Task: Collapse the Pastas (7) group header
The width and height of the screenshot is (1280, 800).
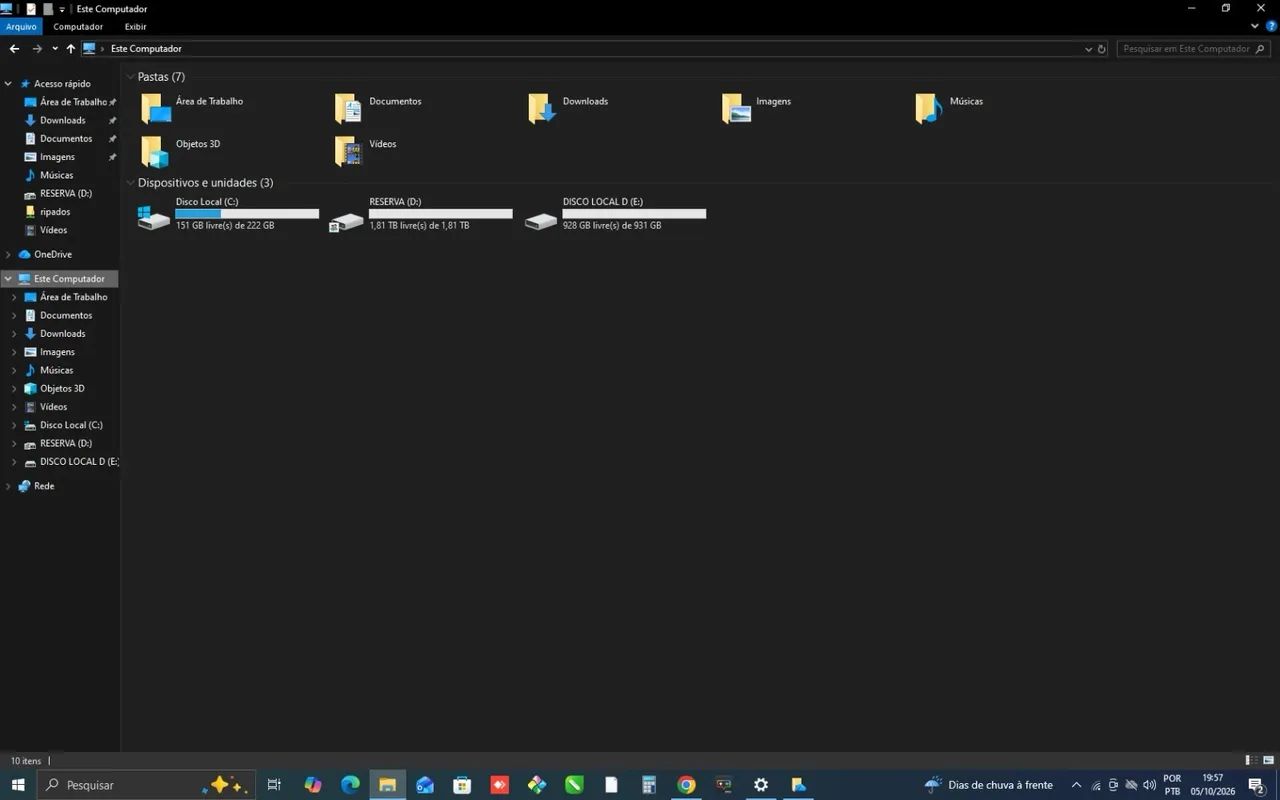Action: pyautogui.click(x=130, y=77)
